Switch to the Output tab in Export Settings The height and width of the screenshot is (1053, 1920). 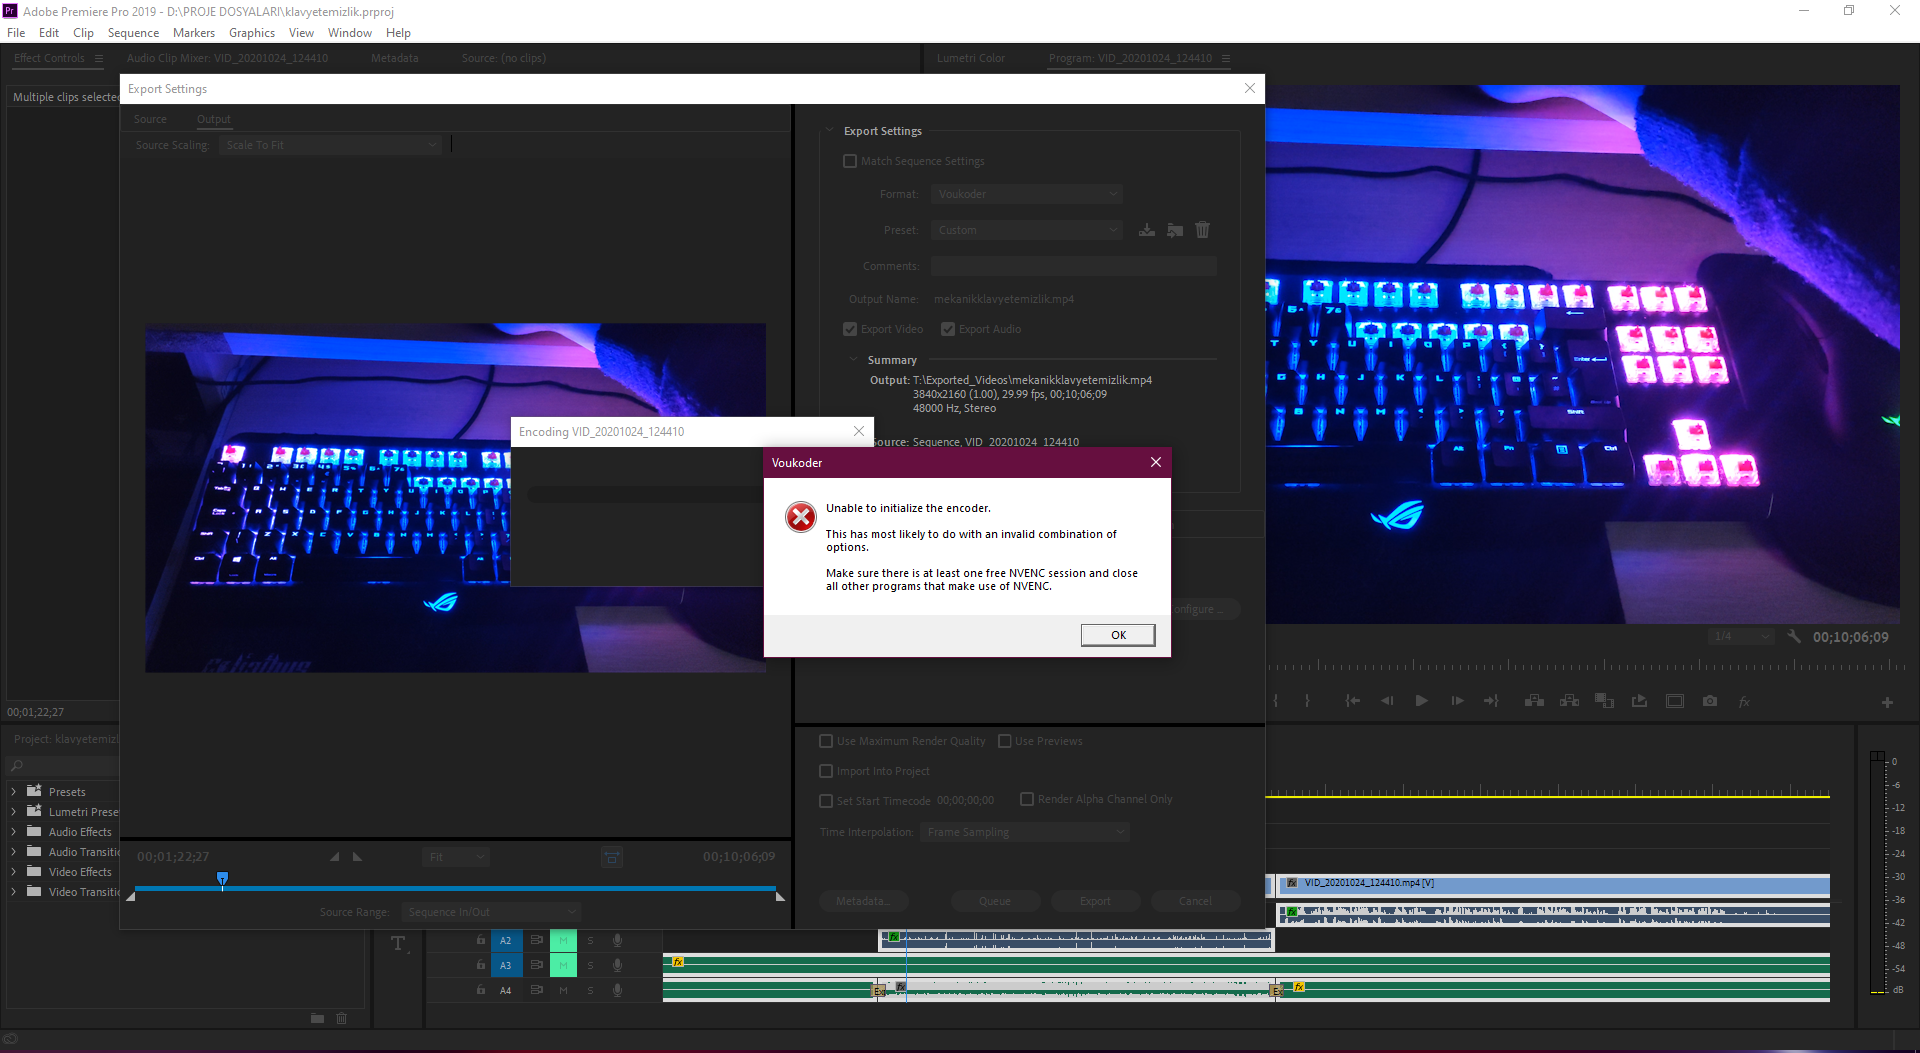214,119
